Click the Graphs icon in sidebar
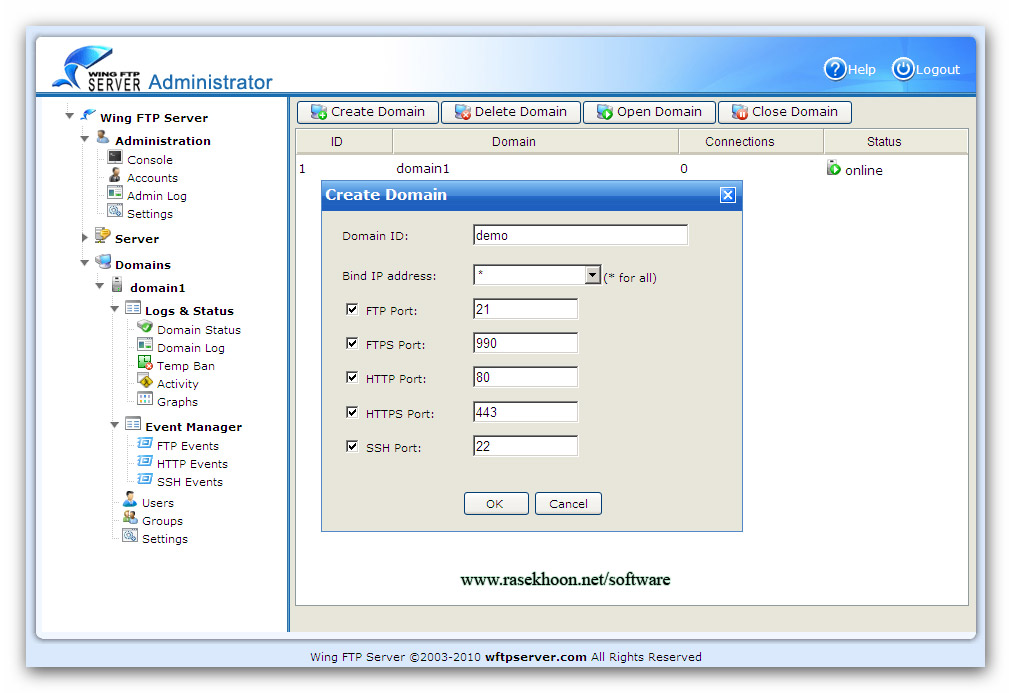The height and width of the screenshot is (693, 1011). 145,400
